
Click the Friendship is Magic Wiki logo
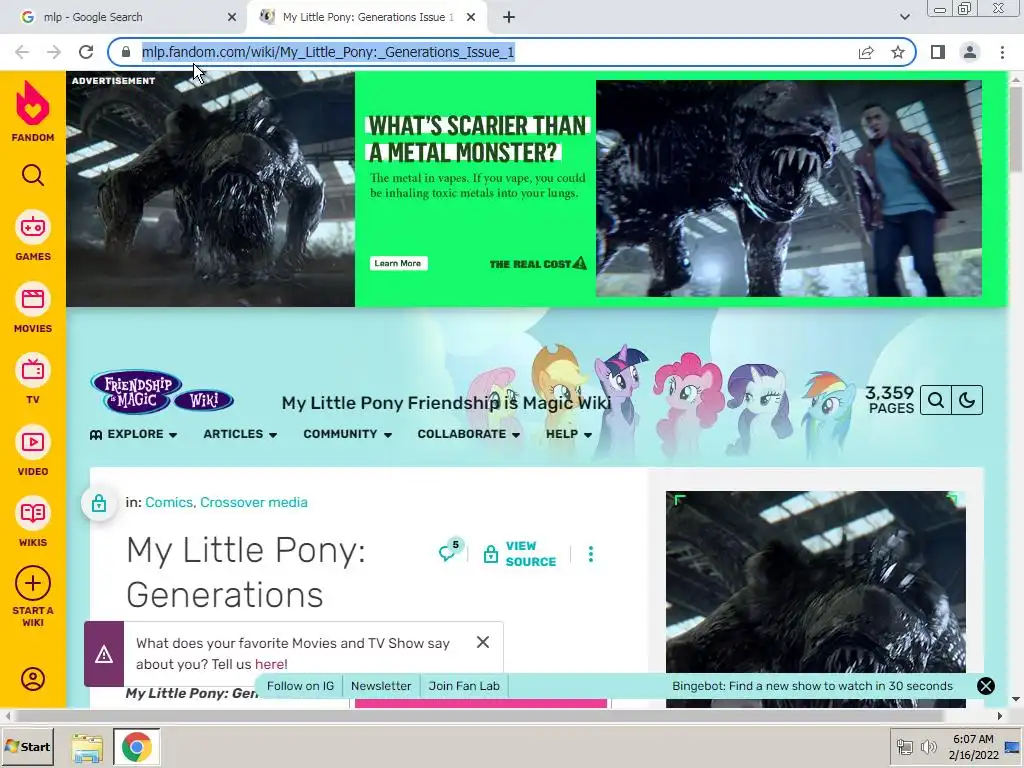click(162, 392)
